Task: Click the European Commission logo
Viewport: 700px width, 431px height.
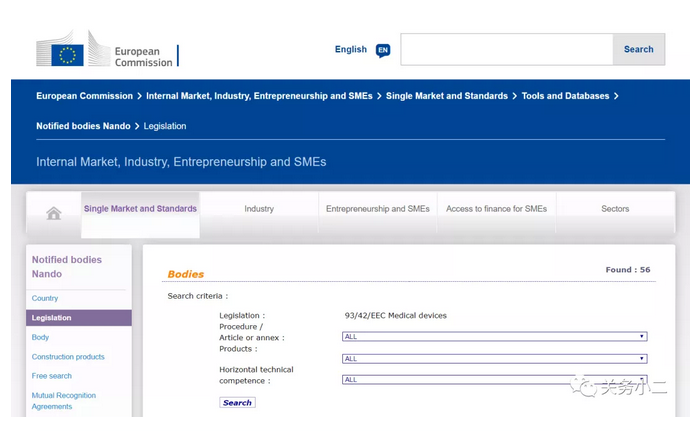Action: point(107,49)
